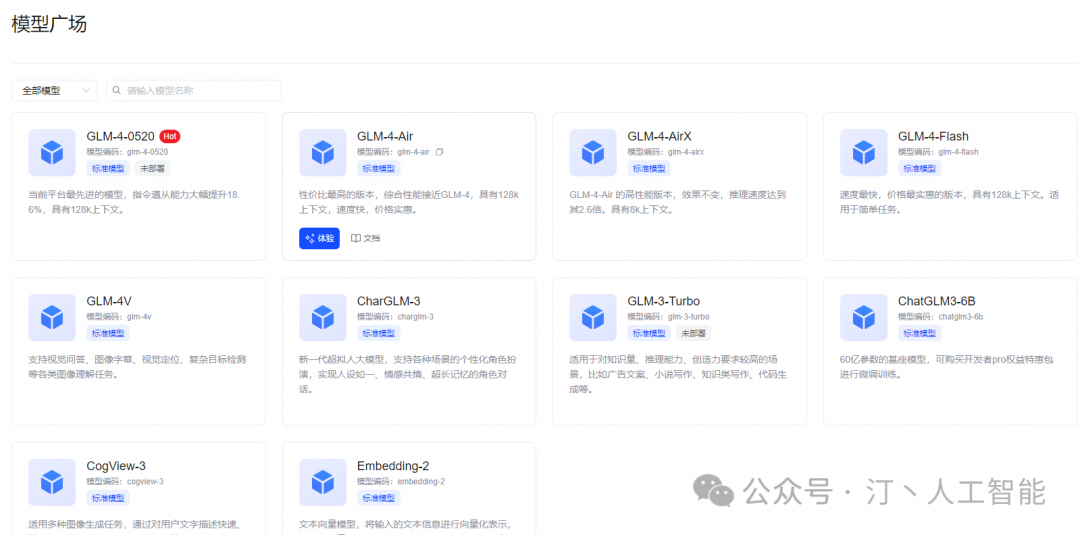The image size is (1080, 535).
Task: Click model code text charglm-3
Action: 415,317
